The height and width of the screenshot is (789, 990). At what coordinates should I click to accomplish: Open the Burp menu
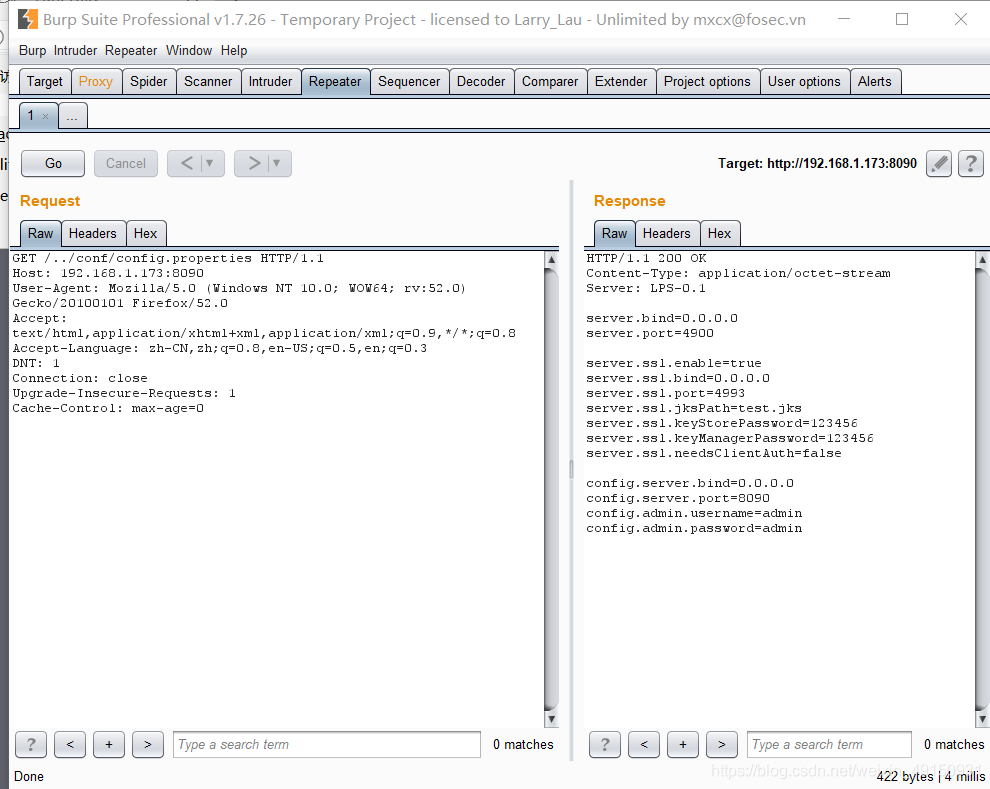pos(32,50)
